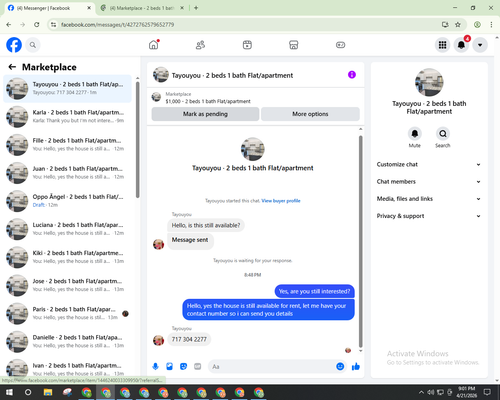Go to the Home feed icon
The height and width of the screenshot is (400, 500).
(x=154, y=45)
